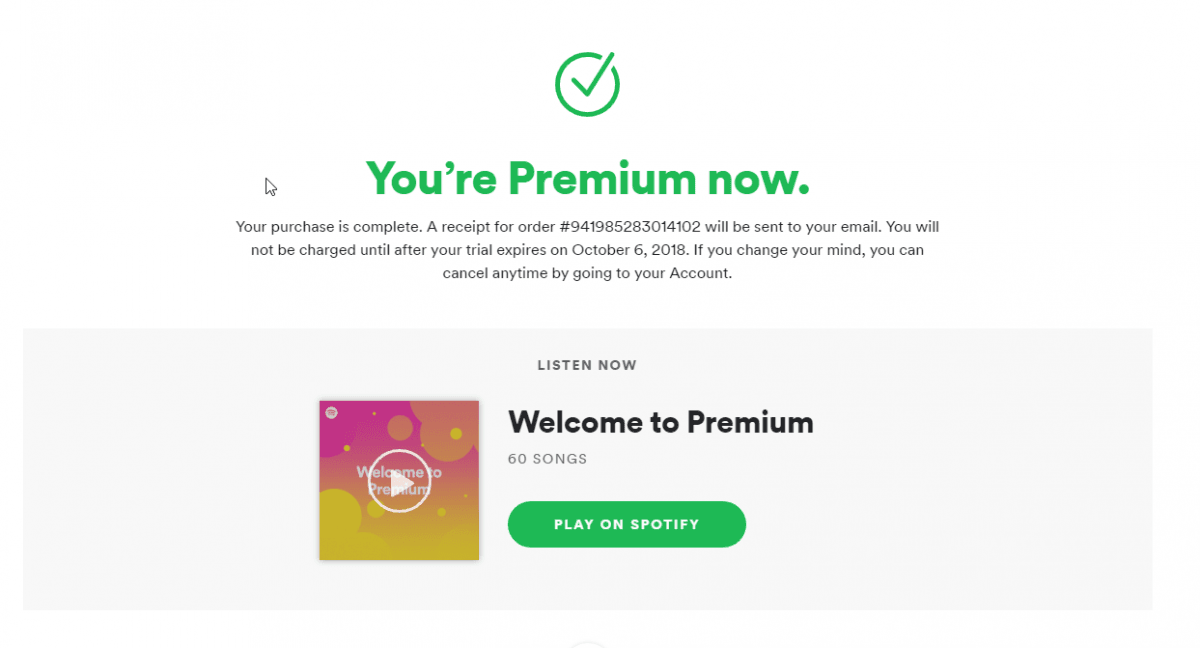Viewport: 1200px width, 648px height.
Task: Click the green checkmark circle icon
Action: coord(588,83)
